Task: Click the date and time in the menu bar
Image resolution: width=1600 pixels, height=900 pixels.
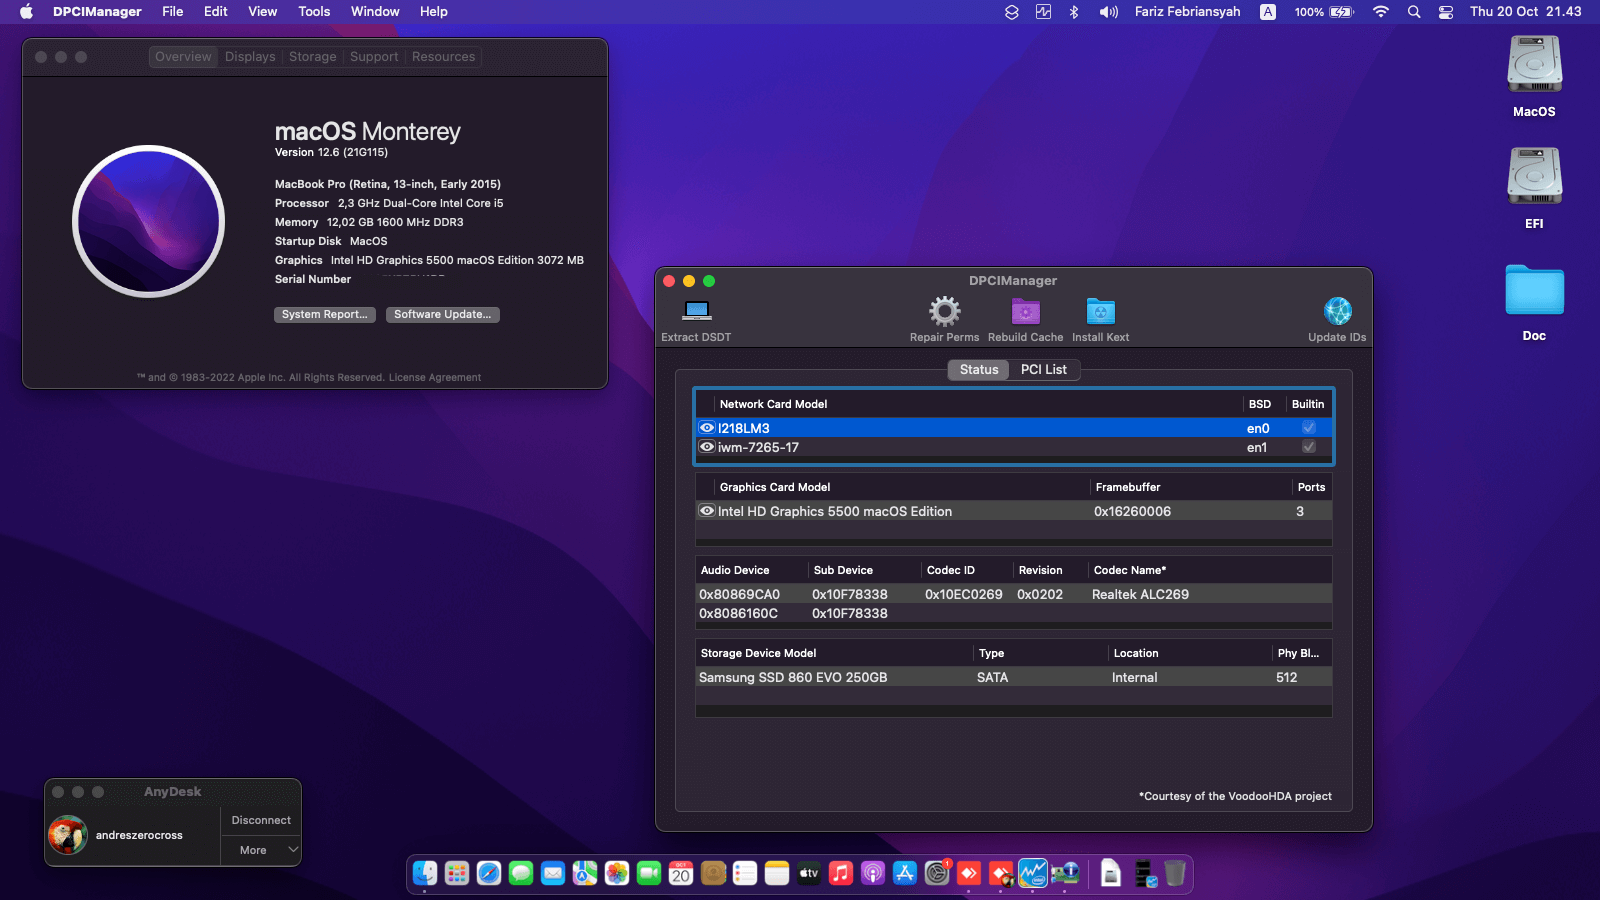Action: (1525, 12)
